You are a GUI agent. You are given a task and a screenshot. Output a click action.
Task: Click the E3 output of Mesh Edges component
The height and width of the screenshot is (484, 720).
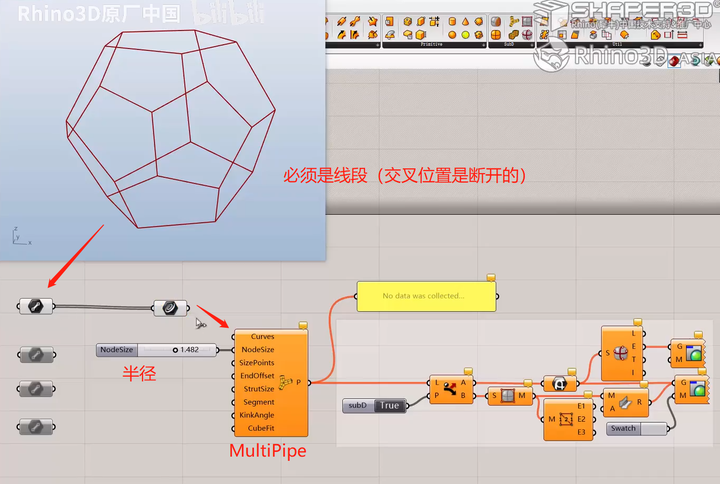point(581,432)
